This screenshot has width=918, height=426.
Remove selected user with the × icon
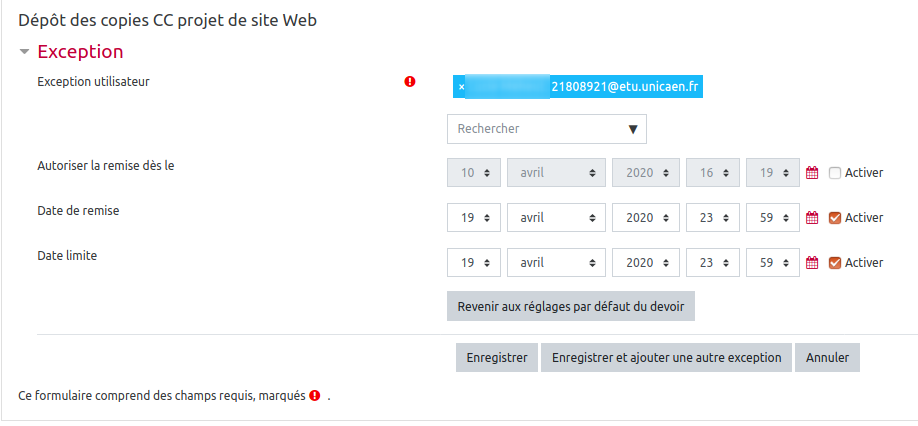pyautogui.click(x=461, y=88)
